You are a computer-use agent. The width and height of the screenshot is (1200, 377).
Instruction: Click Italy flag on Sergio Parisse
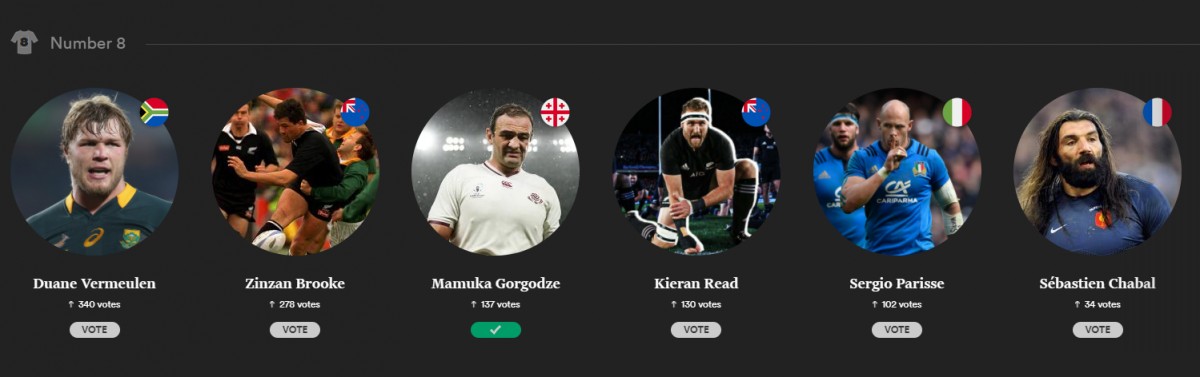coord(957,112)
